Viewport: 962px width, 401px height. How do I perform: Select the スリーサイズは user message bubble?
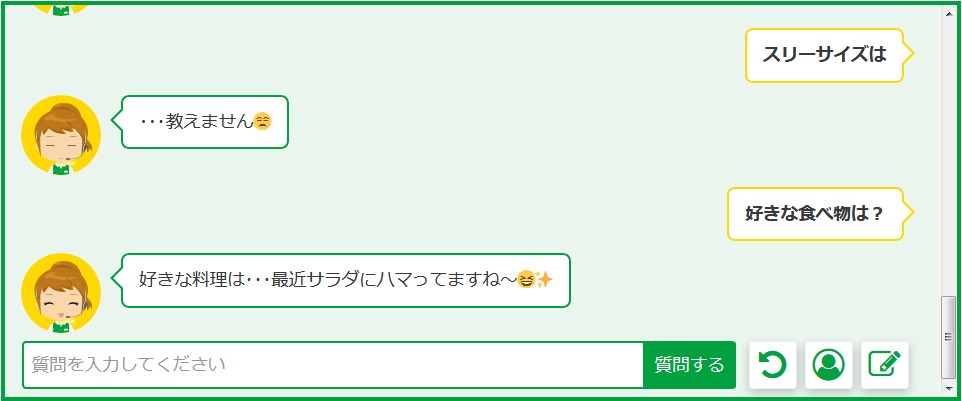[x=824, y=55]
